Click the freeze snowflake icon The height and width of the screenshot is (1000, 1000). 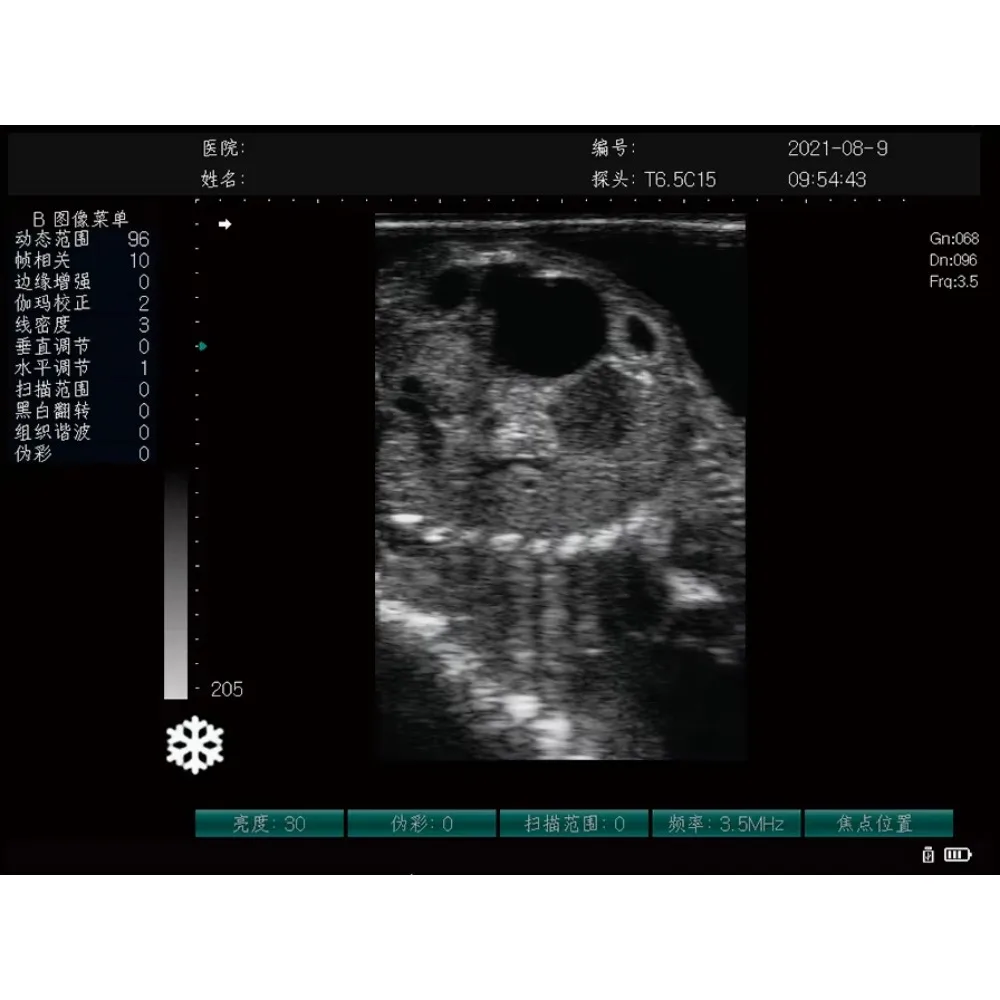(x=195, y=745)
